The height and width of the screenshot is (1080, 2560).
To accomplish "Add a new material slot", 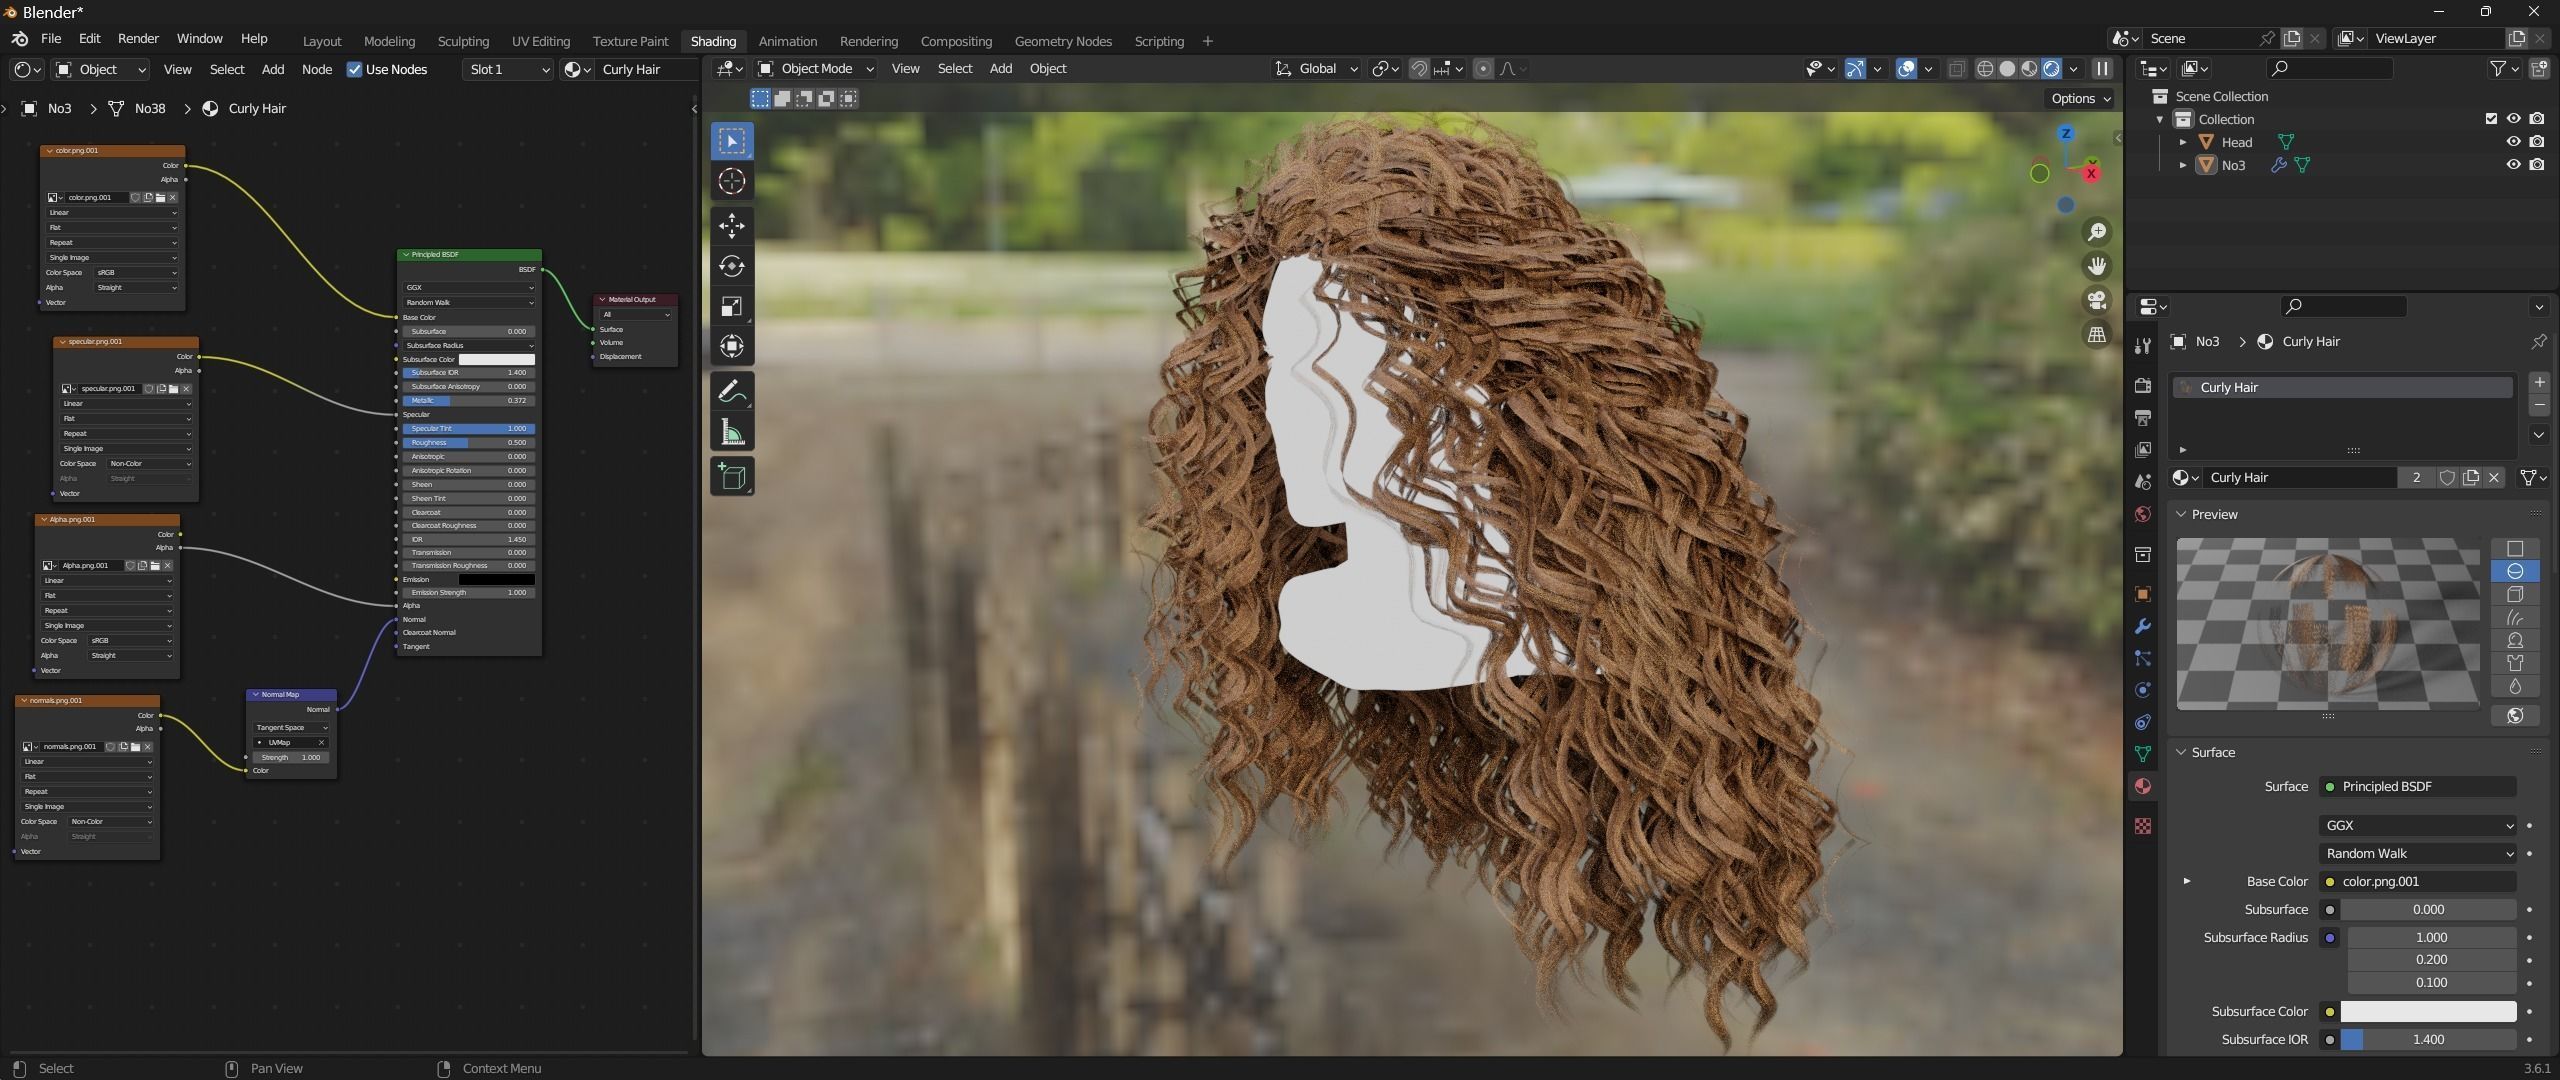I will click(x=2539, y=382).
